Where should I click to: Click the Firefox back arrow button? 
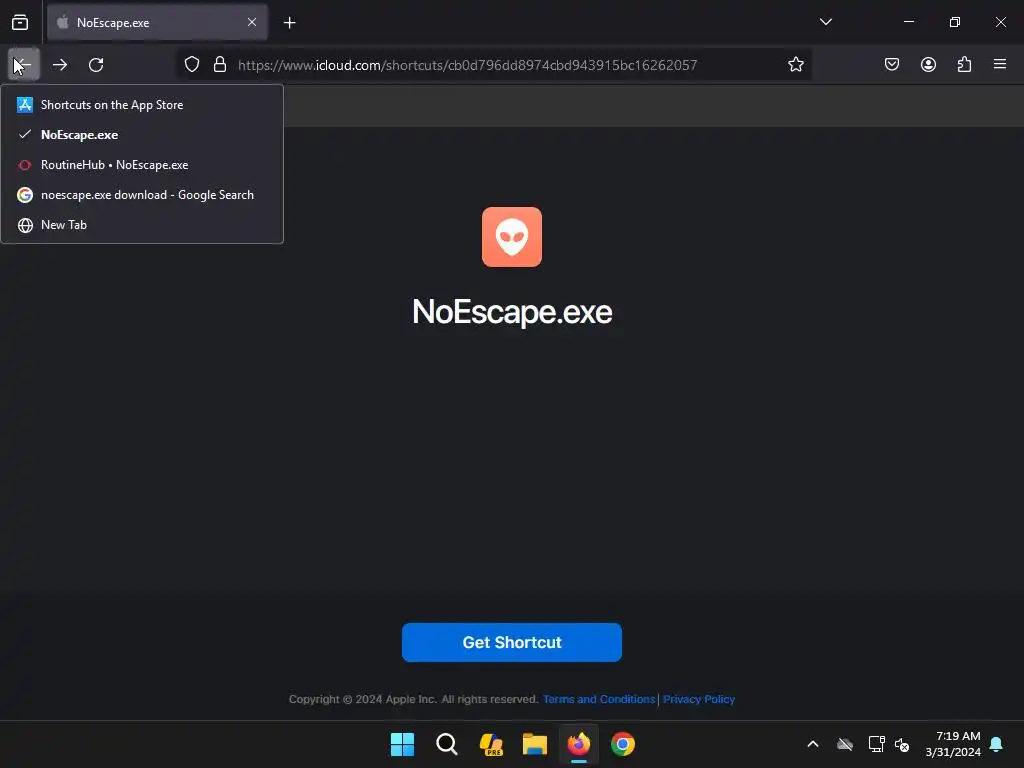24,65
